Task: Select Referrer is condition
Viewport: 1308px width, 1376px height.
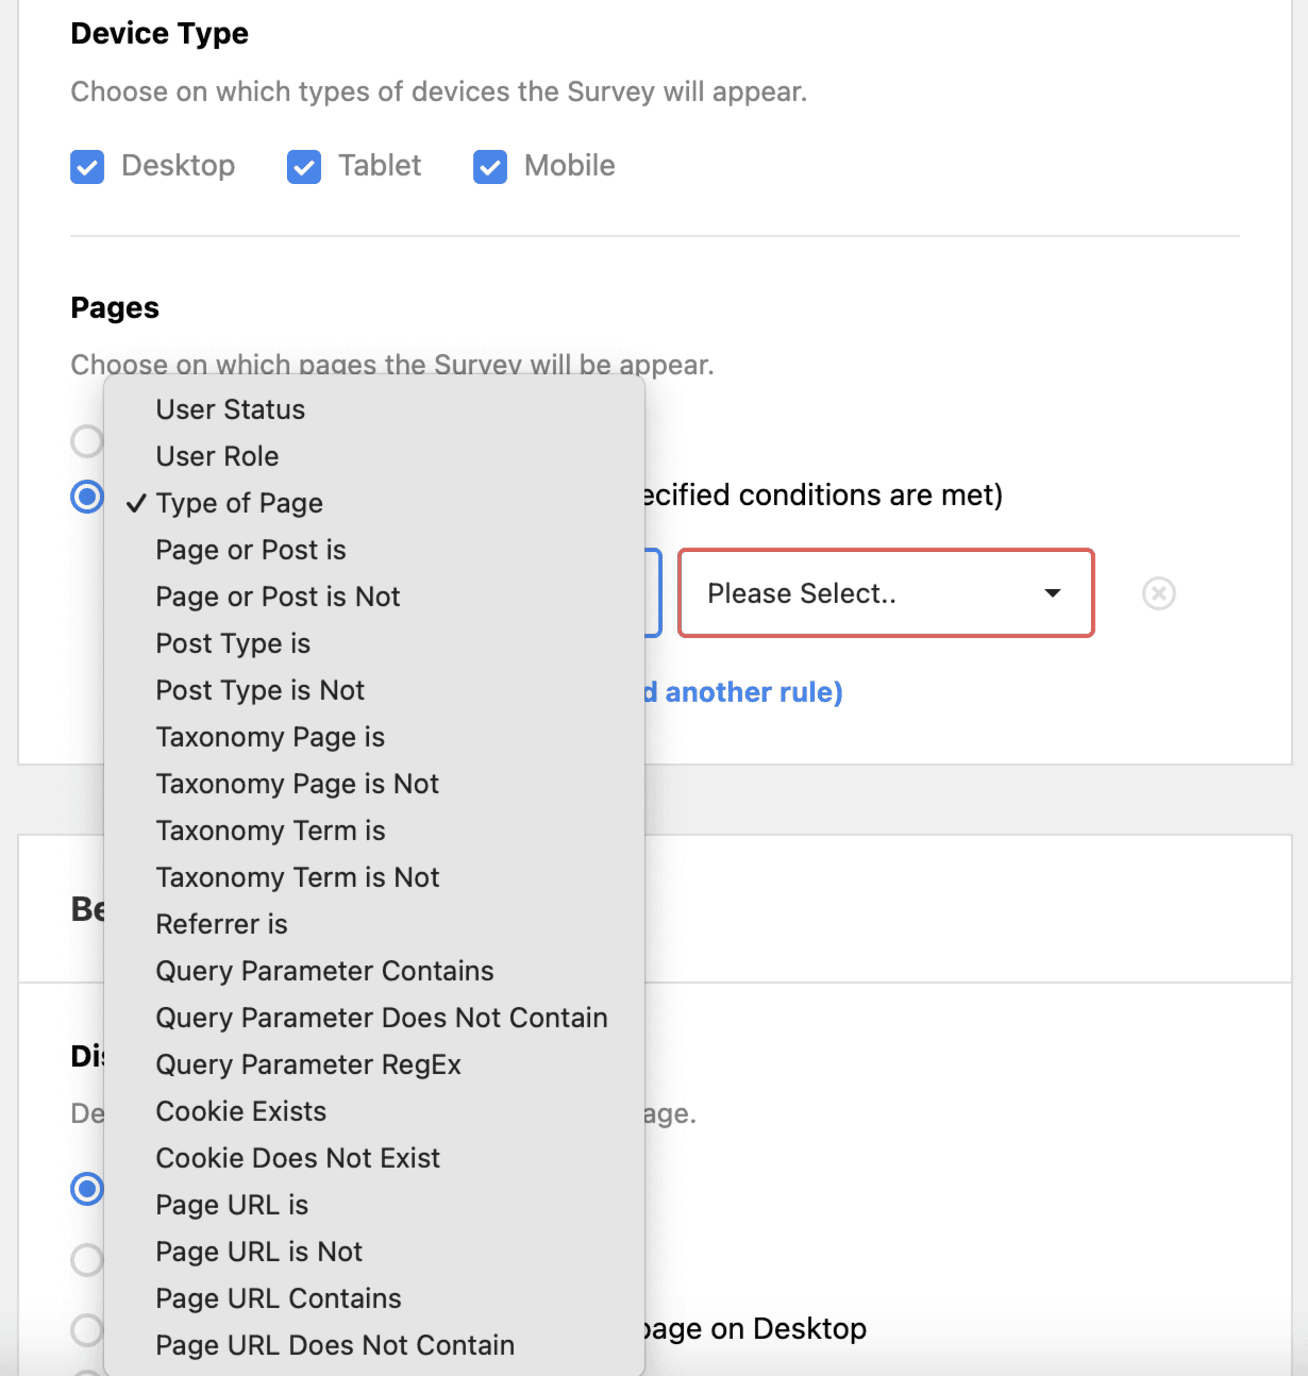Action: point(221,924)
